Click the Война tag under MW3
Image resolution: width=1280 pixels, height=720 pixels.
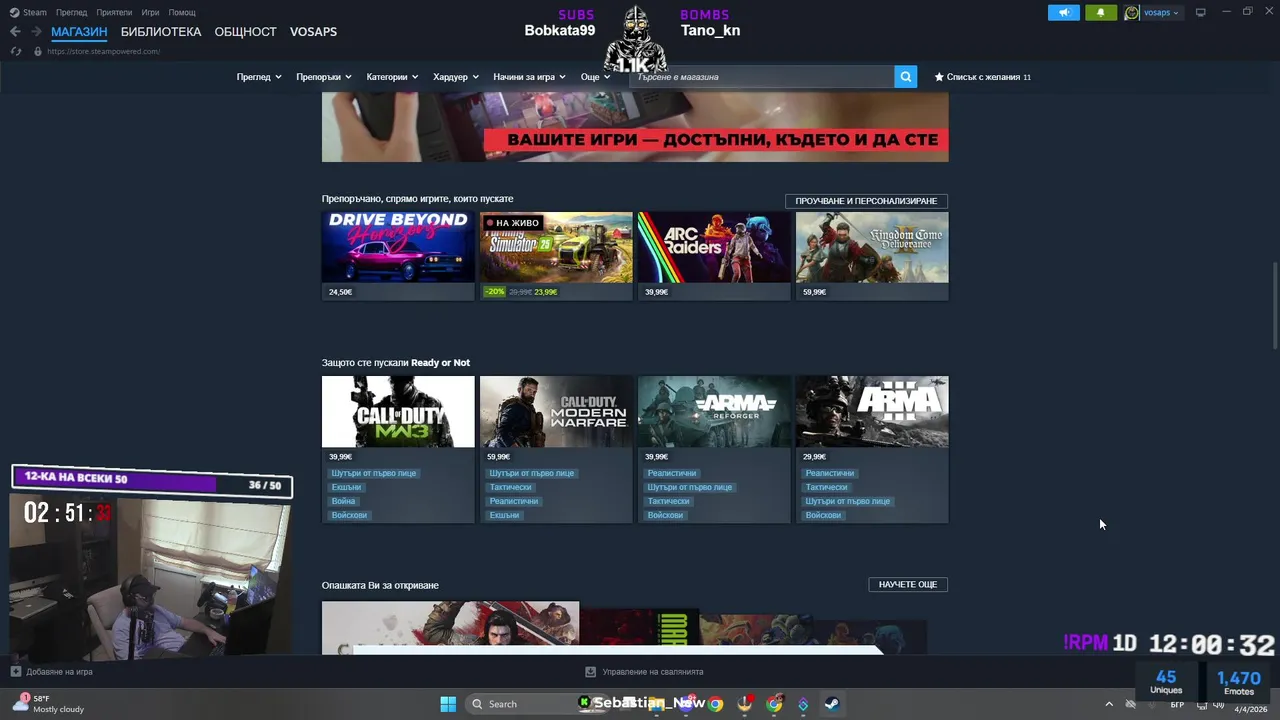tap(343, 501)
